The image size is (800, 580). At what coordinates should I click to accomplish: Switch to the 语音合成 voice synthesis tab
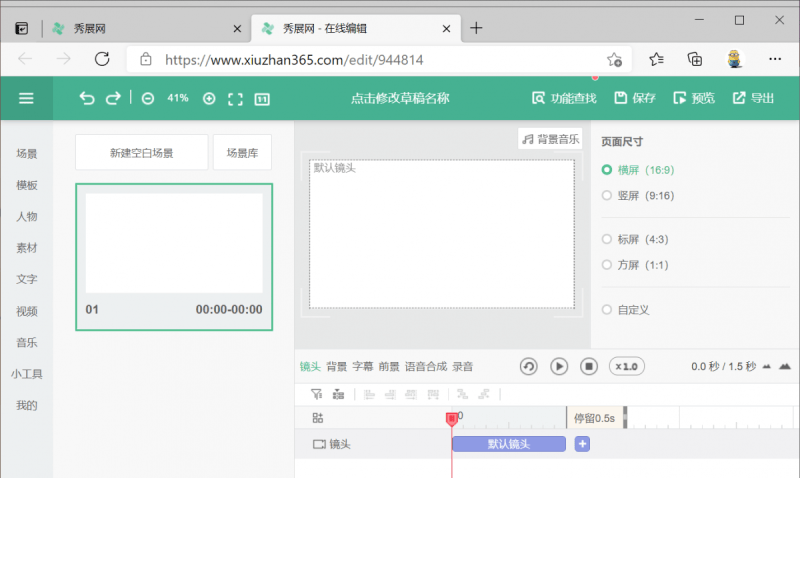[x=426, y=366]
